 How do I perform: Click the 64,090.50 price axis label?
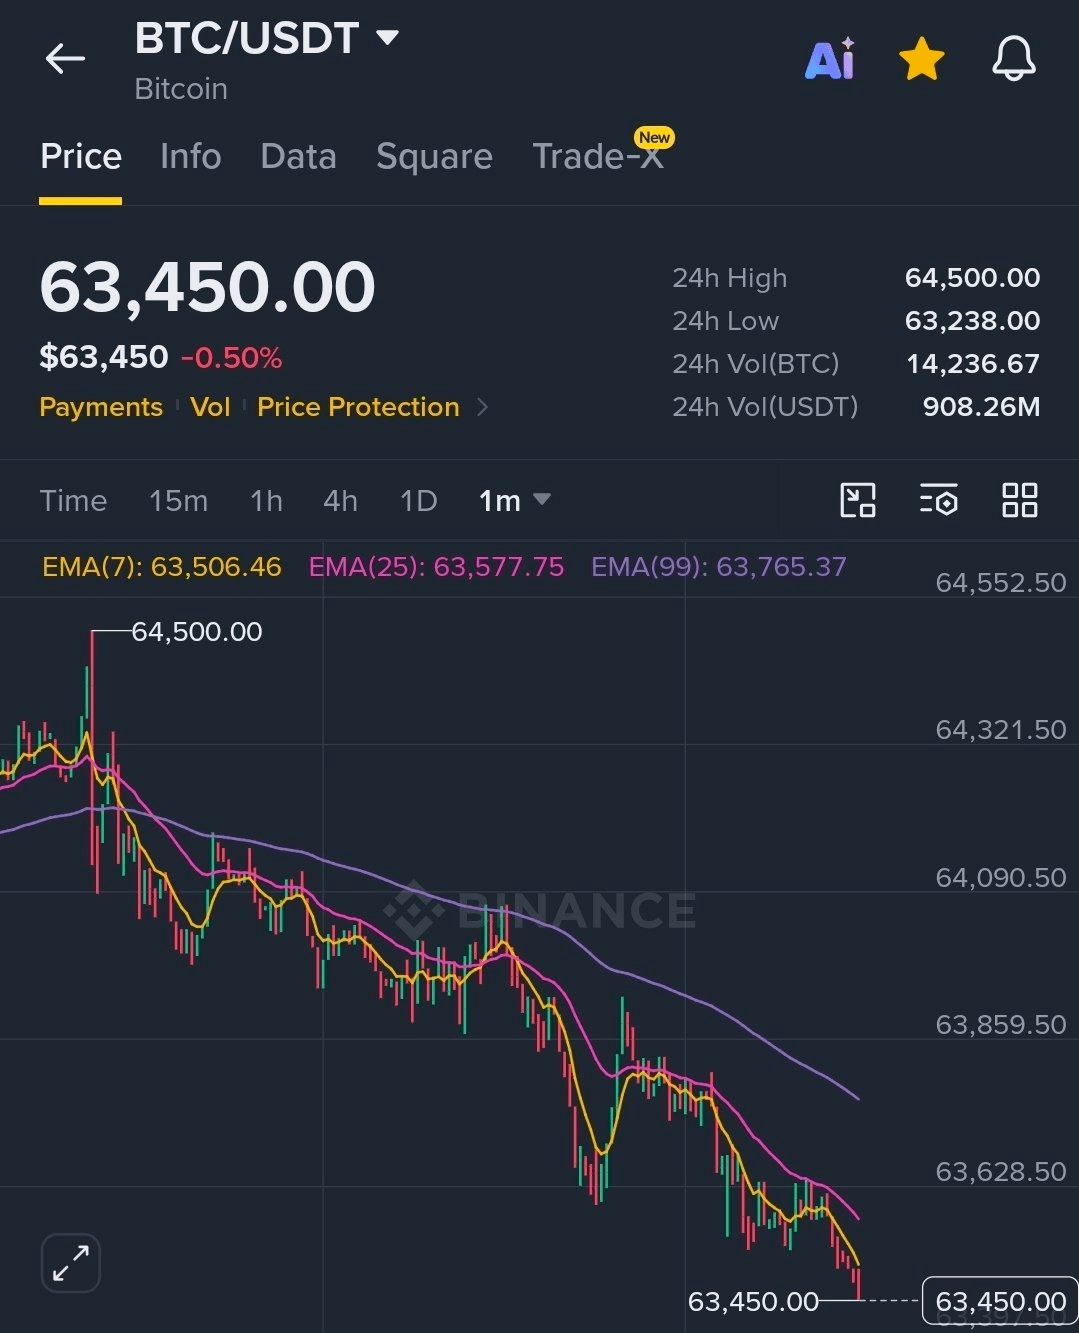pos(1000,878)
